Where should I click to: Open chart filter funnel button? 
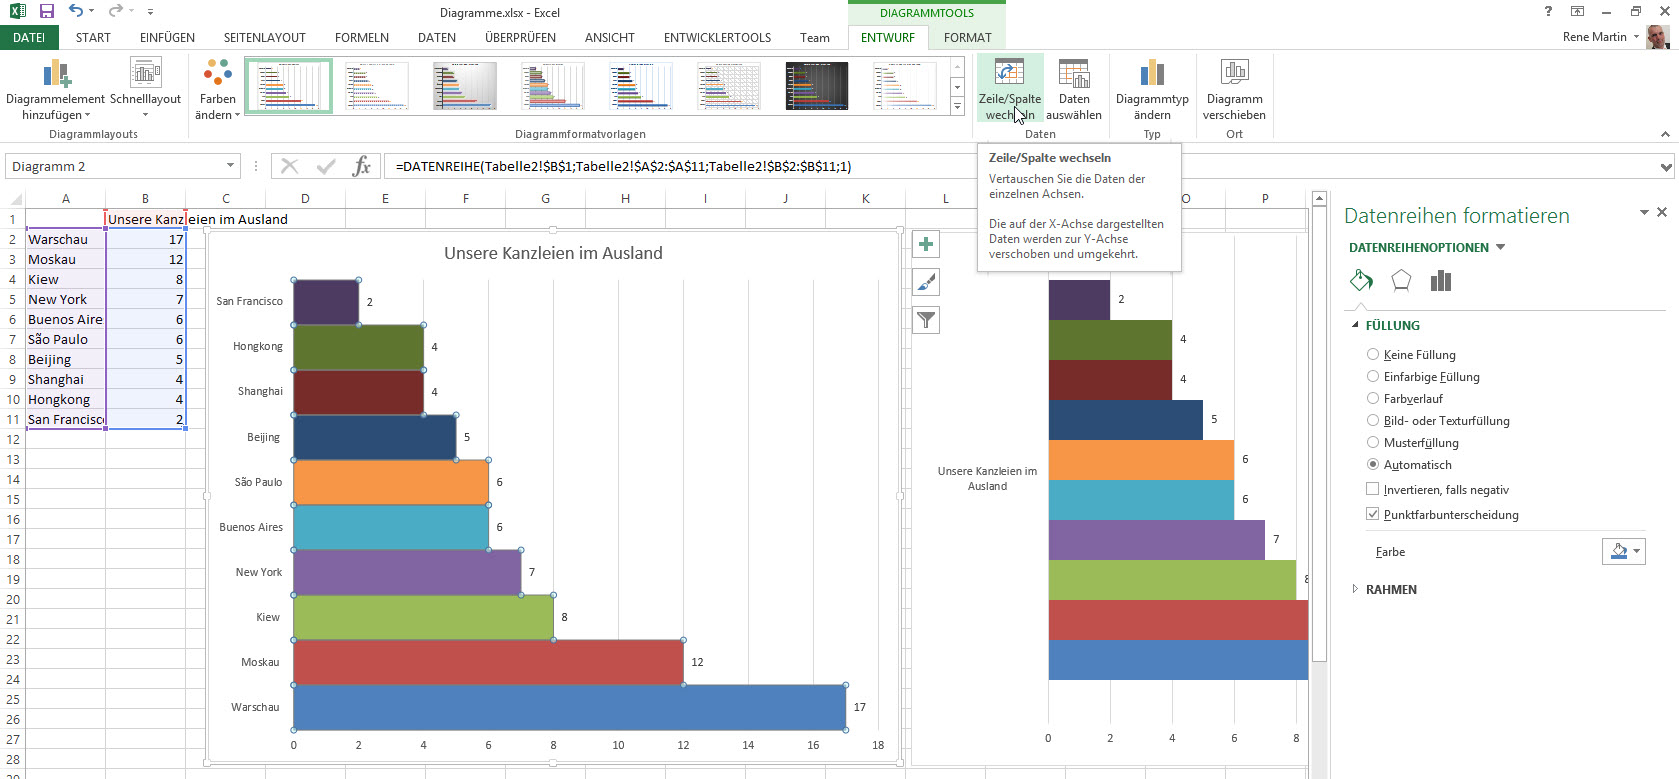coord(927,320)
